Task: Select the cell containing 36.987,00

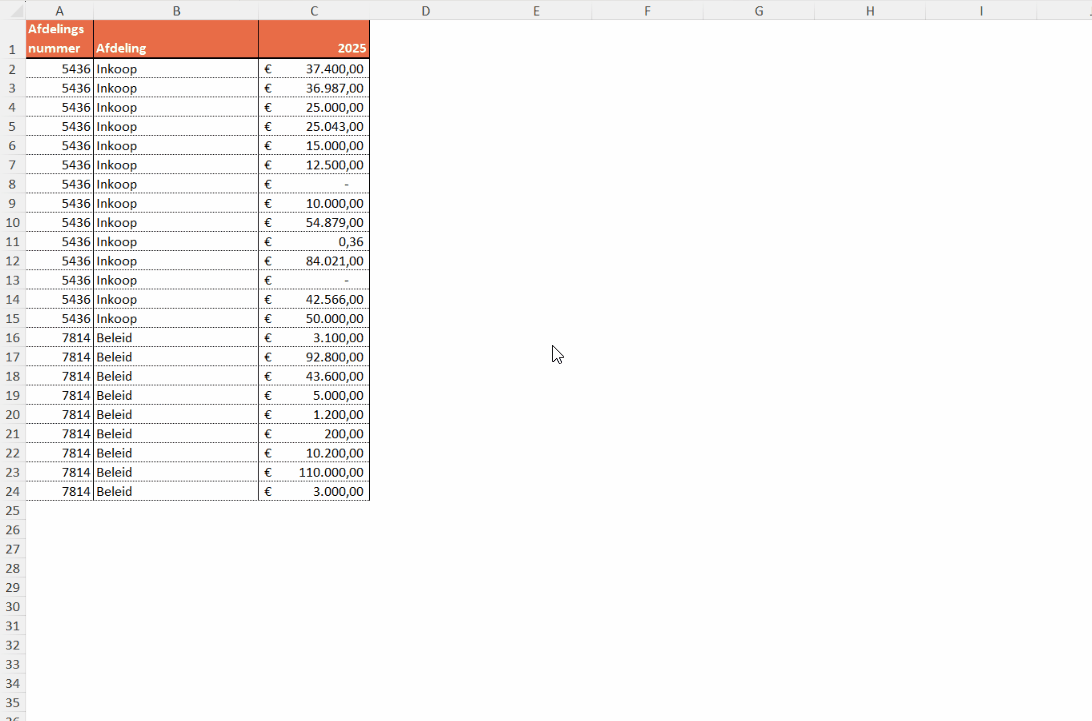Action: (314, 88)
